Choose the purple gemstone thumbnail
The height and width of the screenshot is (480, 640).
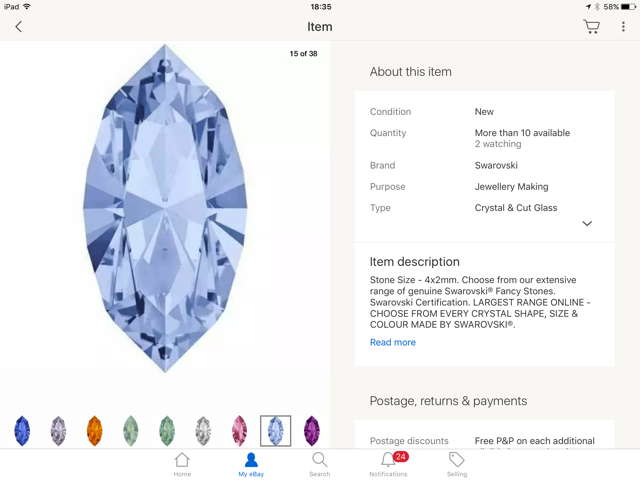click(x=312, y=431)
